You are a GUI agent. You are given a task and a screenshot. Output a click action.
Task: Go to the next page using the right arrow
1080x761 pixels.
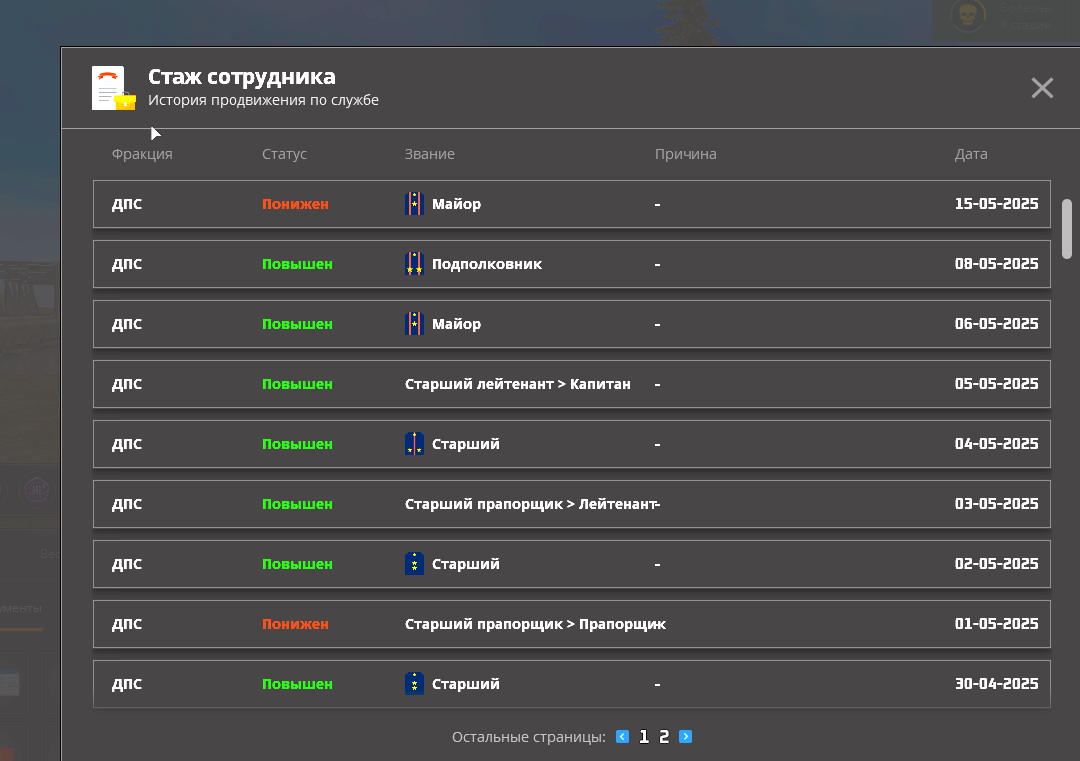click(x=685, y=737)
